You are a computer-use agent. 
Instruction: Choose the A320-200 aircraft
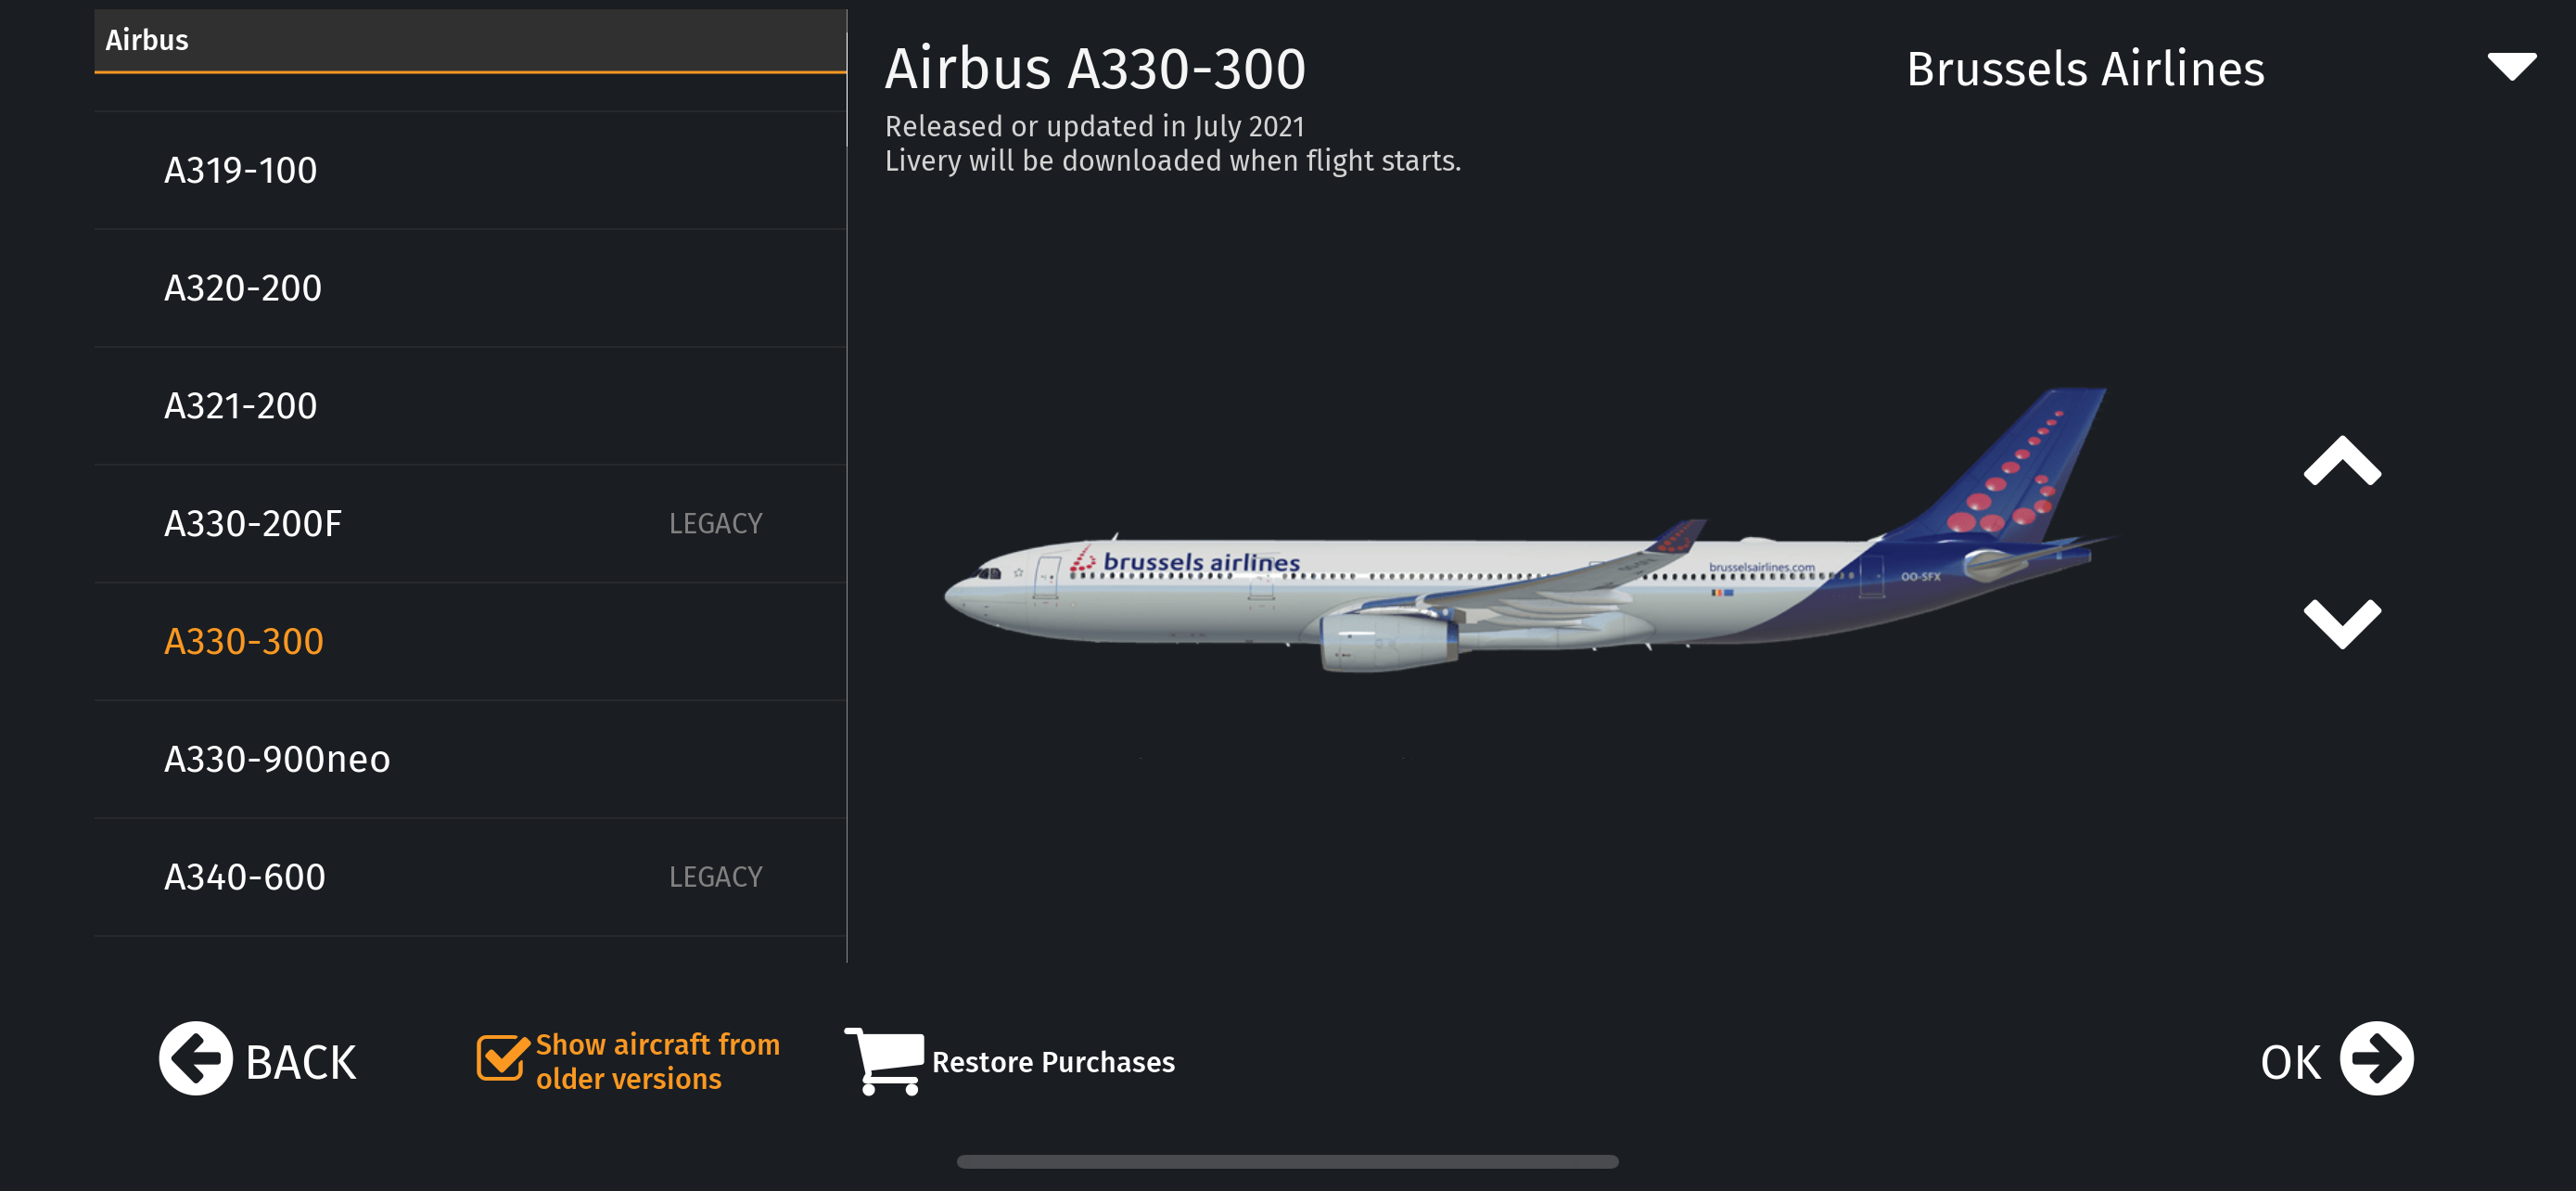click(x=243, y=289)
